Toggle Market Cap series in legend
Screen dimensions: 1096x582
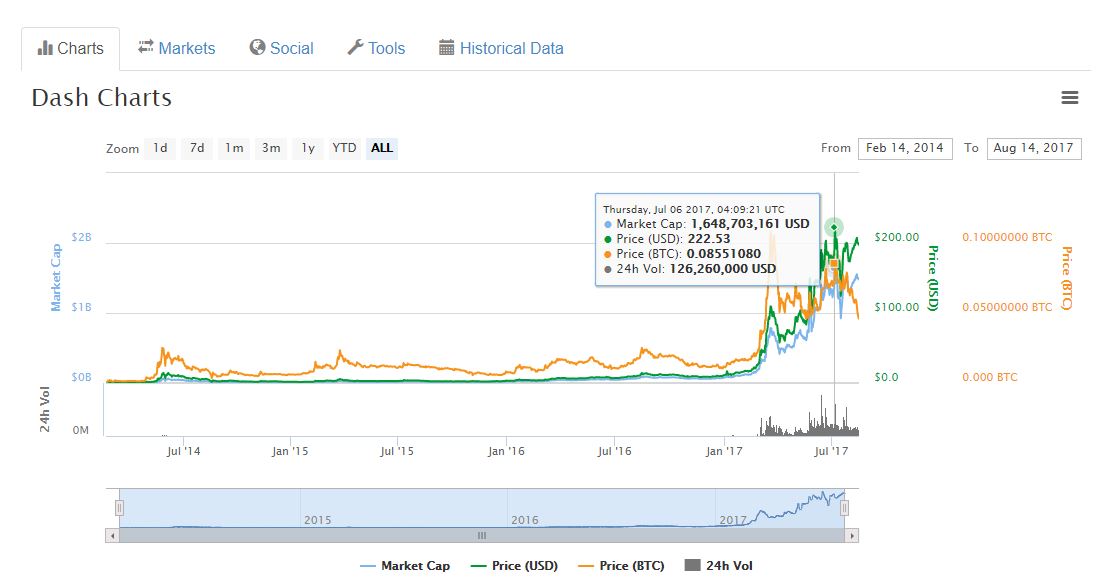[x=405, y=566]
